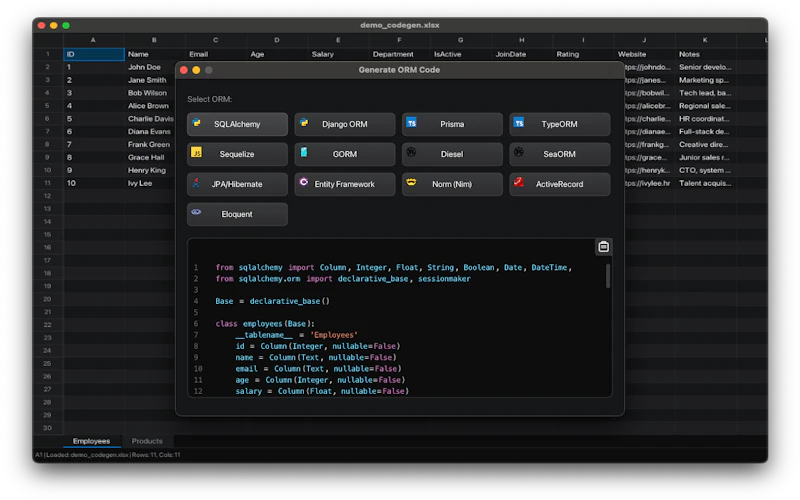Click the Notes header cell

coord(706,54)
